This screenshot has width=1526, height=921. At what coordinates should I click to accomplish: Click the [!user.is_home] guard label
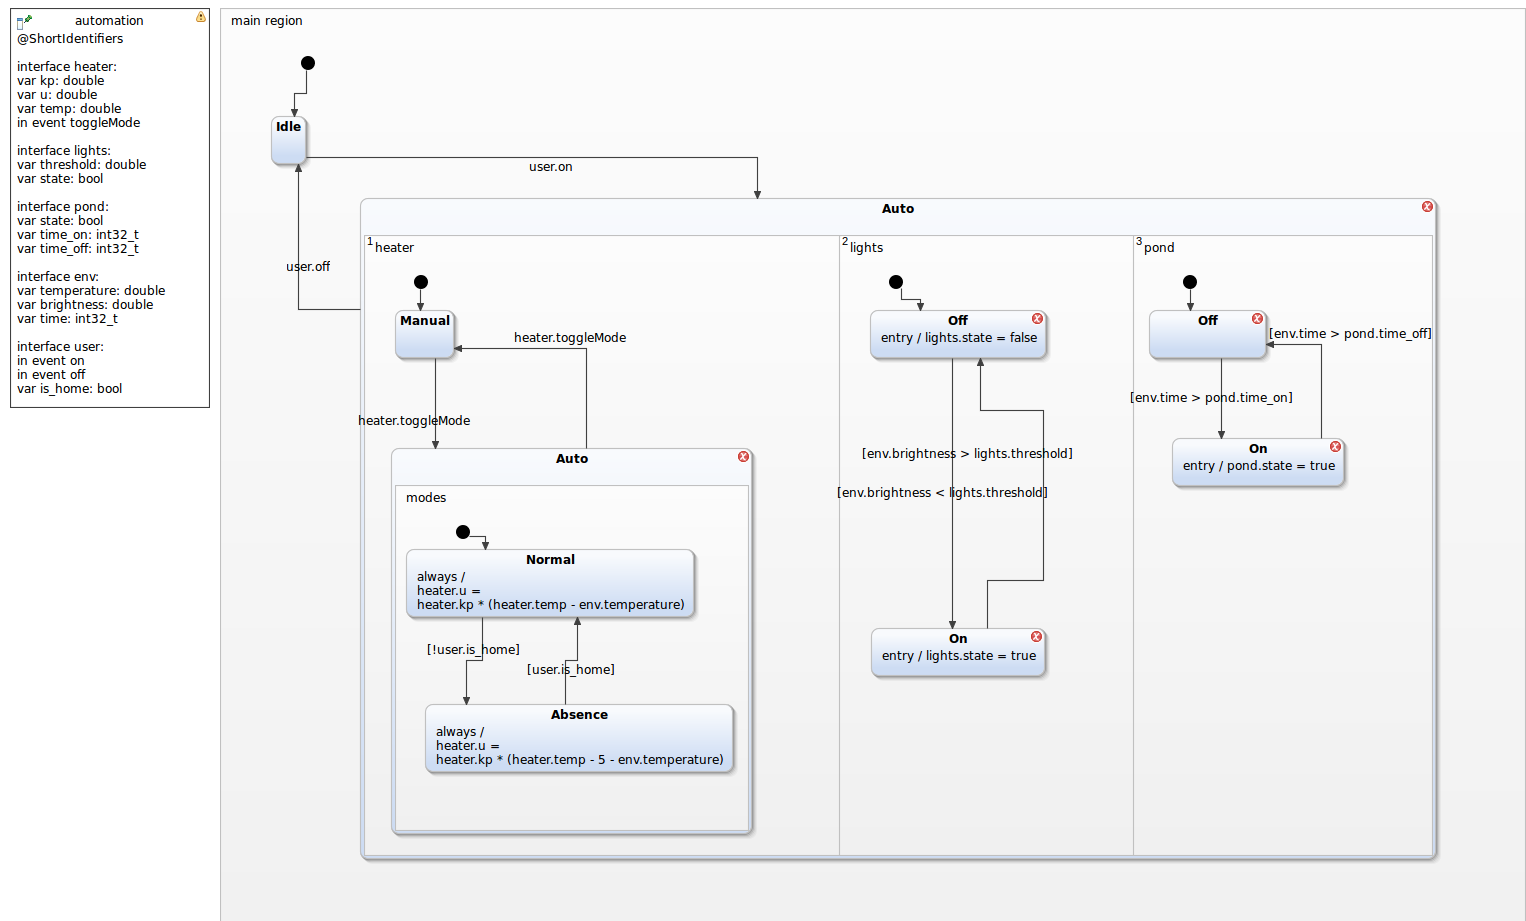coord(473,650)
